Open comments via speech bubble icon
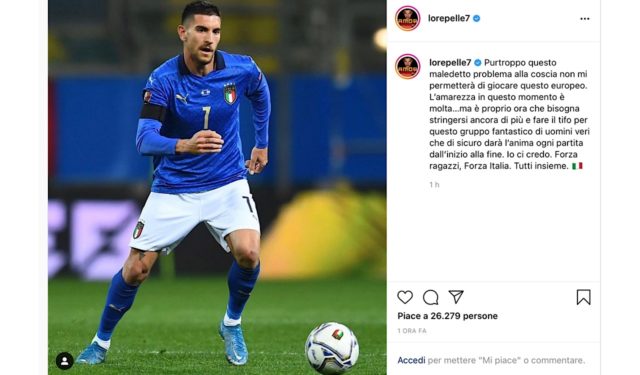 click(x=430, y=297)
